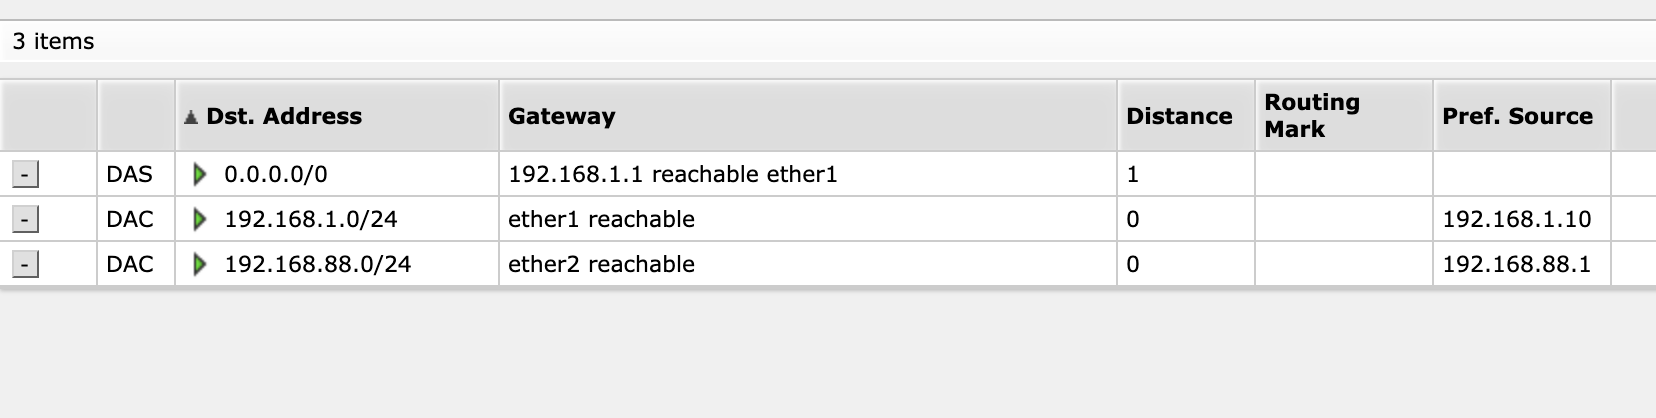Open the 192.168.1.0/24 route entry
This screenshot has width=1656, height=418.
310,220
